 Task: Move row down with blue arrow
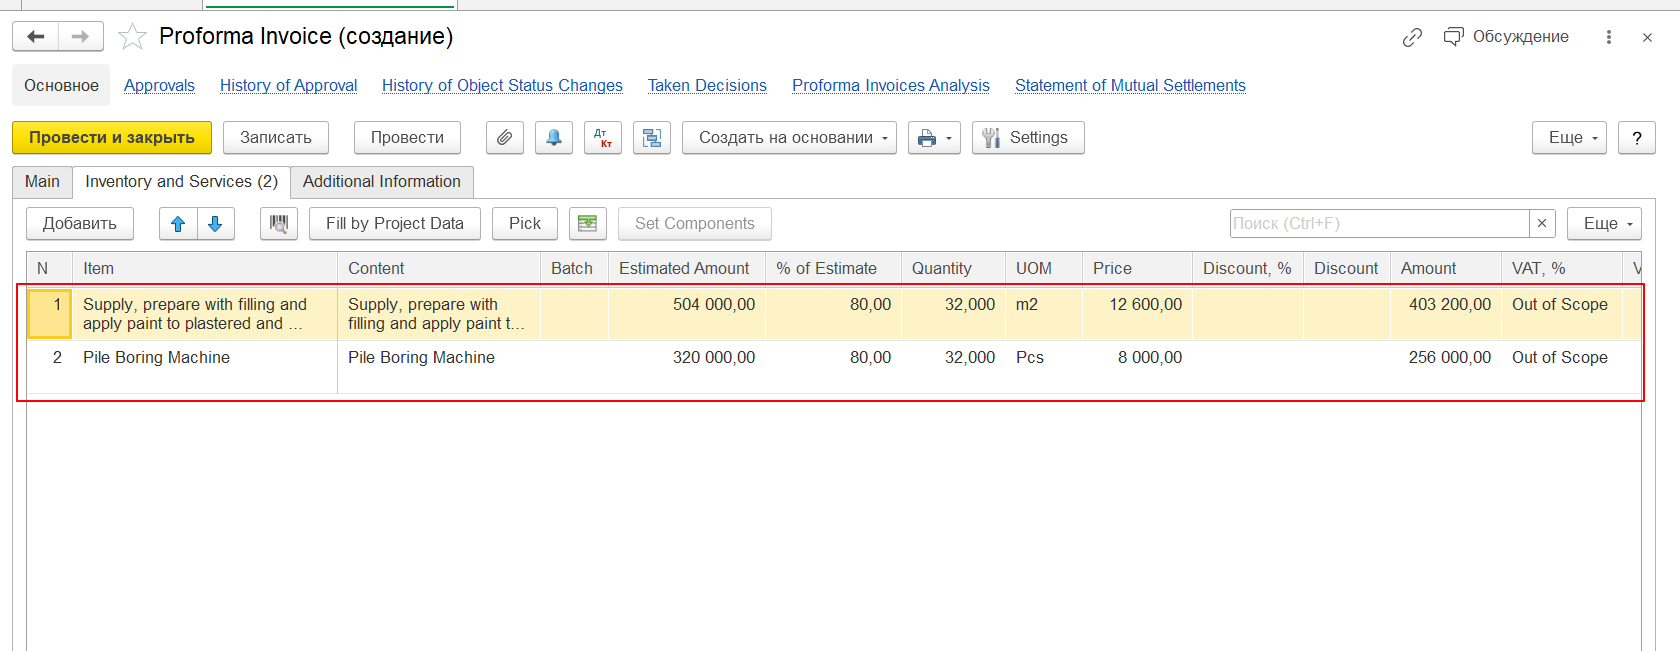215,224
